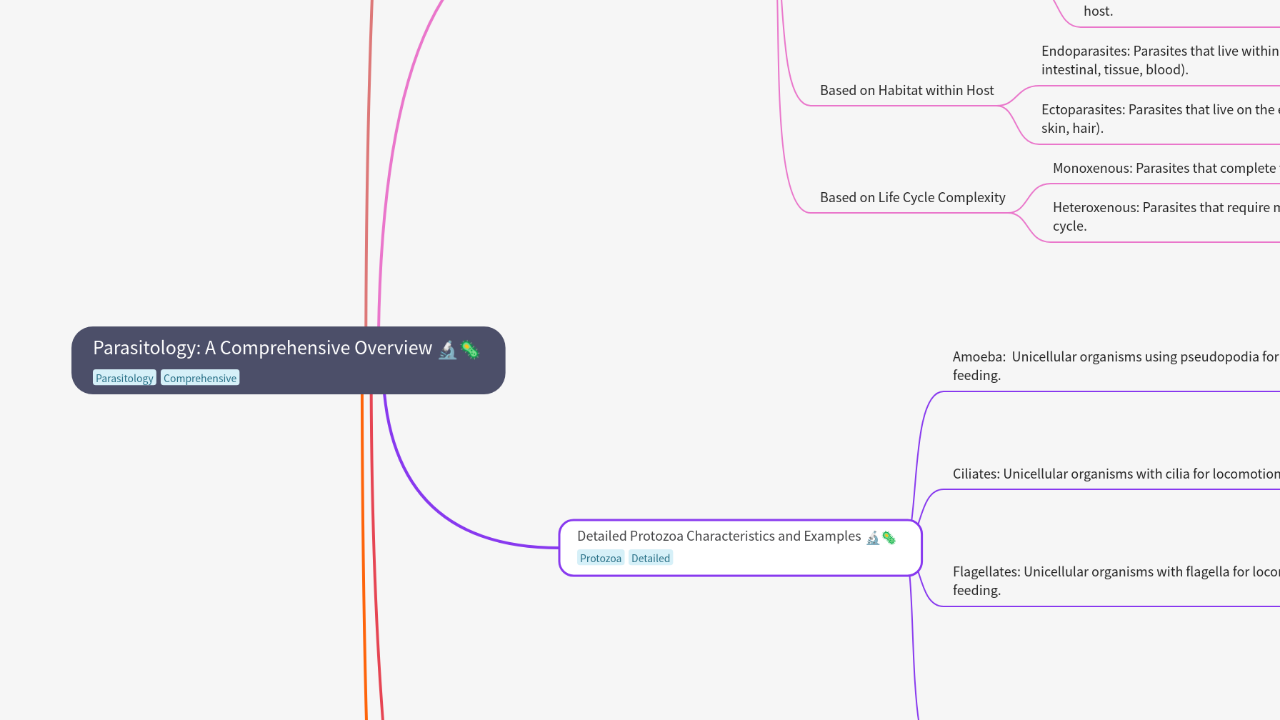Viewport: 1280px width, 720px height.
Task: Click the Parasitology tag on root node
Action: 124,378
